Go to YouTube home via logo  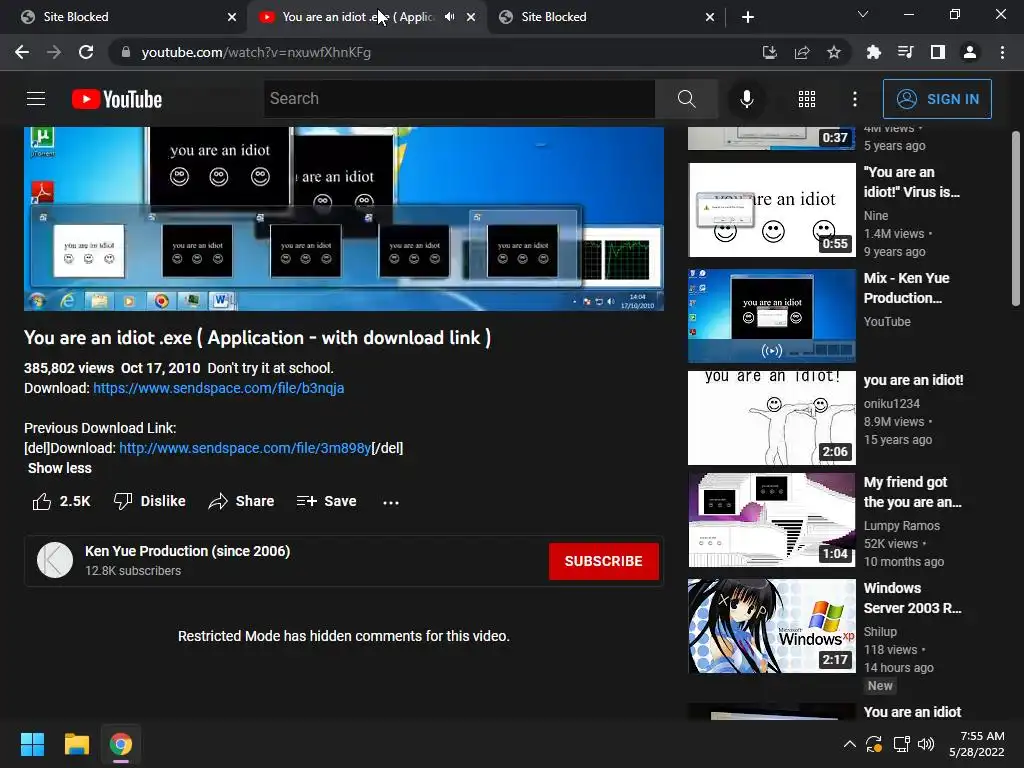117,99
